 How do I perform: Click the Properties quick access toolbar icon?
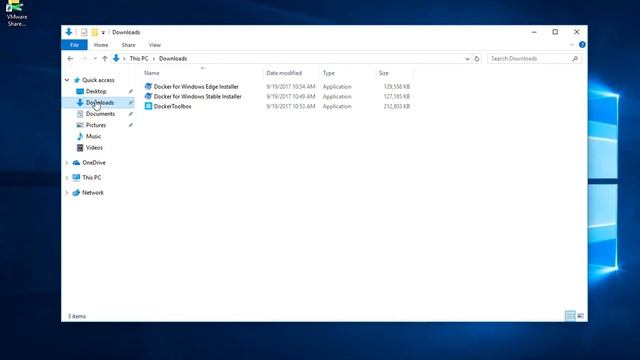(x=84, y=32)
